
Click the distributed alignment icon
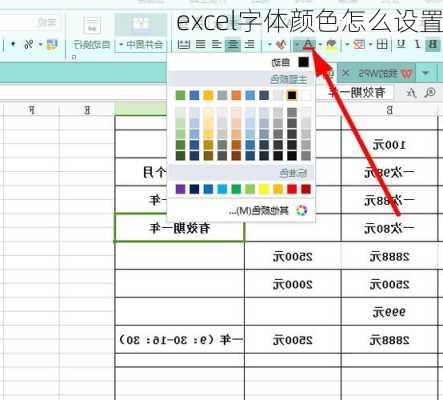184,44
